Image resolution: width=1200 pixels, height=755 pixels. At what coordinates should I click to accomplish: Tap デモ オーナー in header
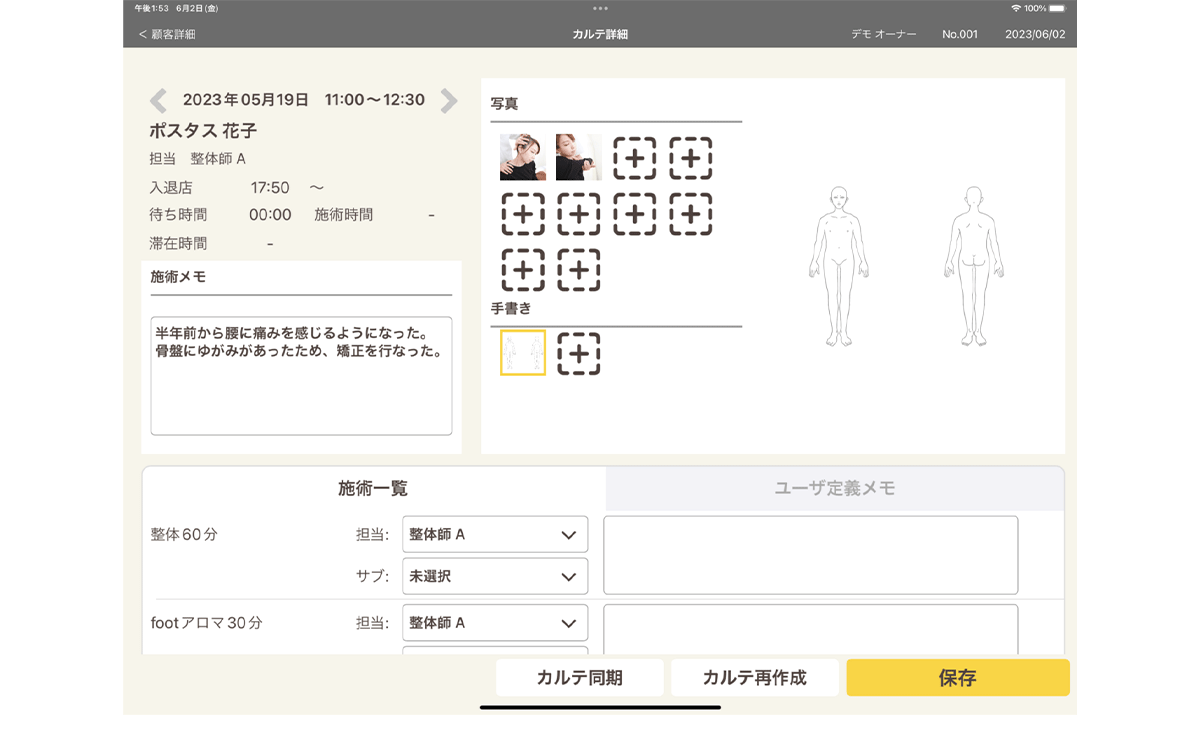tap(884, 34)
